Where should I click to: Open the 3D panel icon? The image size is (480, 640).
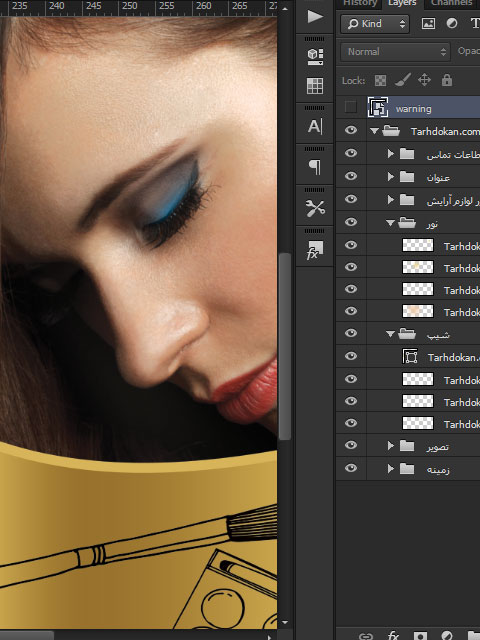click(315, 57)
